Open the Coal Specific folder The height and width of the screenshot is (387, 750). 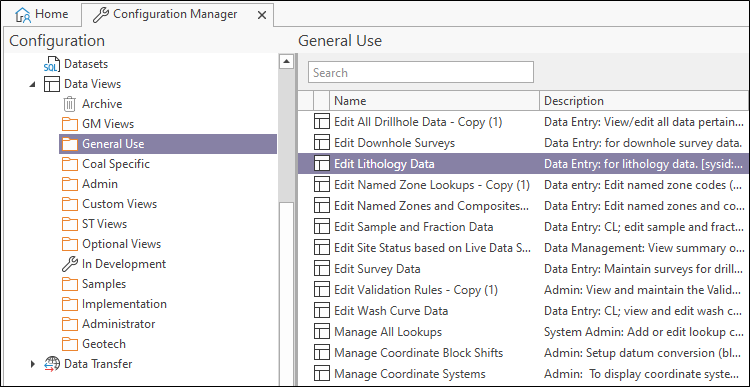116,164
